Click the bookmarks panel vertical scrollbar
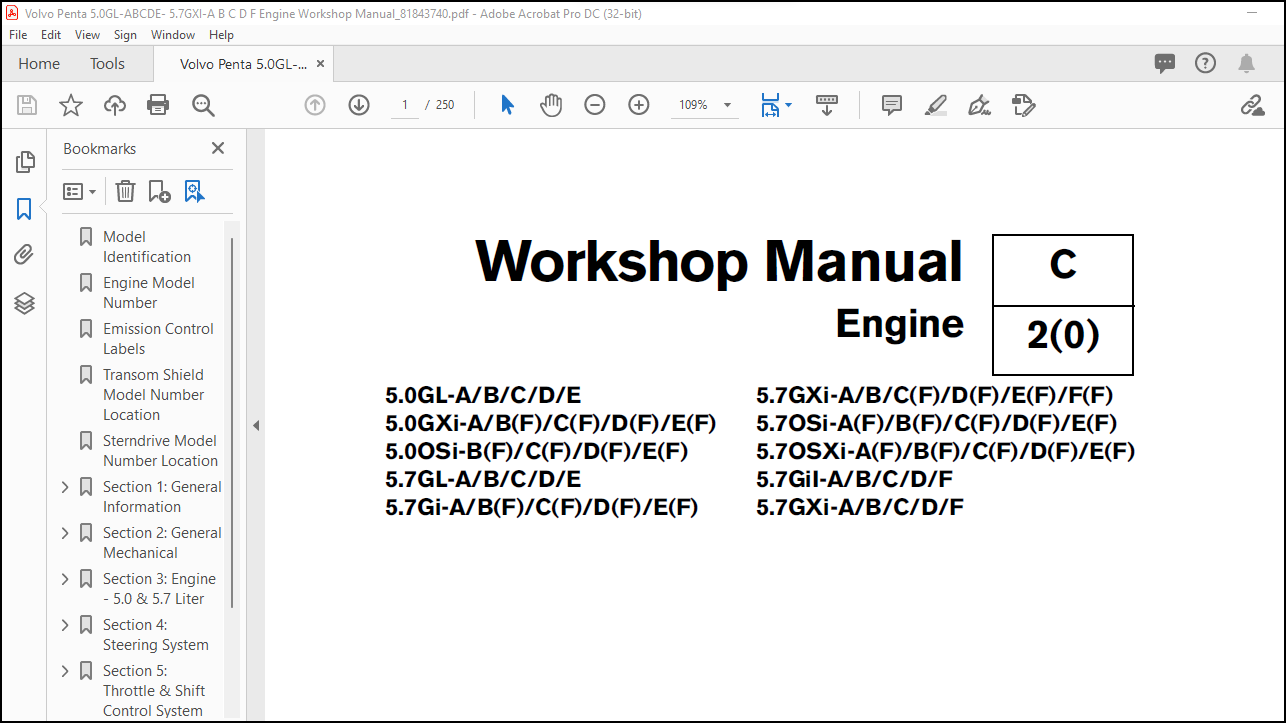 coord(232,422)
